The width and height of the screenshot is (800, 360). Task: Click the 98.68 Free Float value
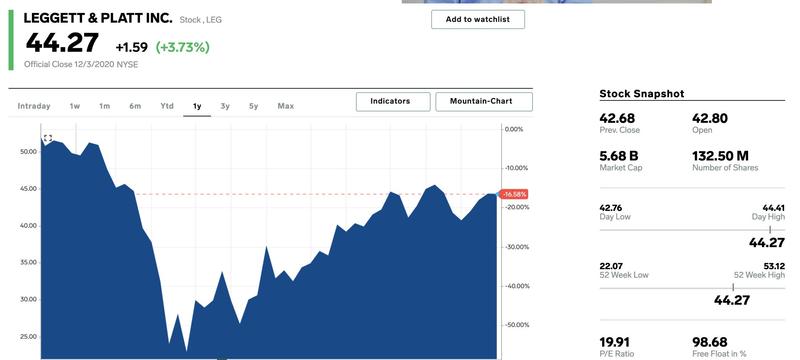[x=710, y=342]
